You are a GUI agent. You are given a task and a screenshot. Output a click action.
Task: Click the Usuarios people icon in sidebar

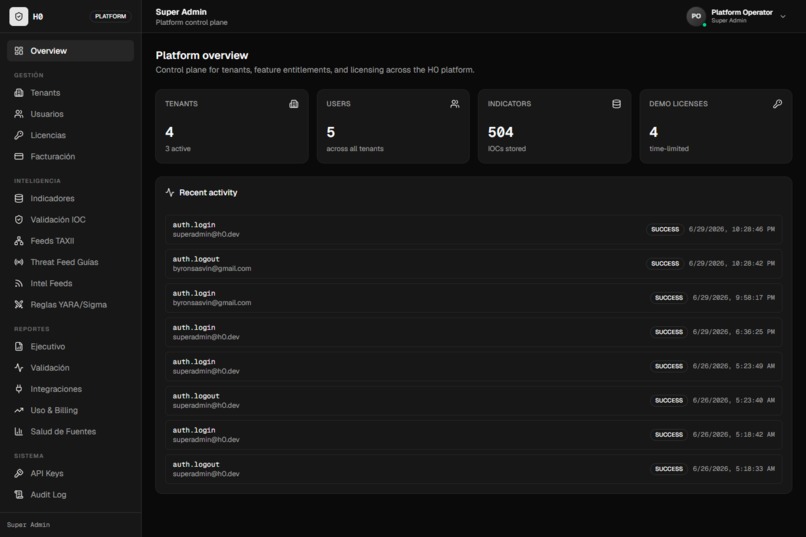[19, 114]
